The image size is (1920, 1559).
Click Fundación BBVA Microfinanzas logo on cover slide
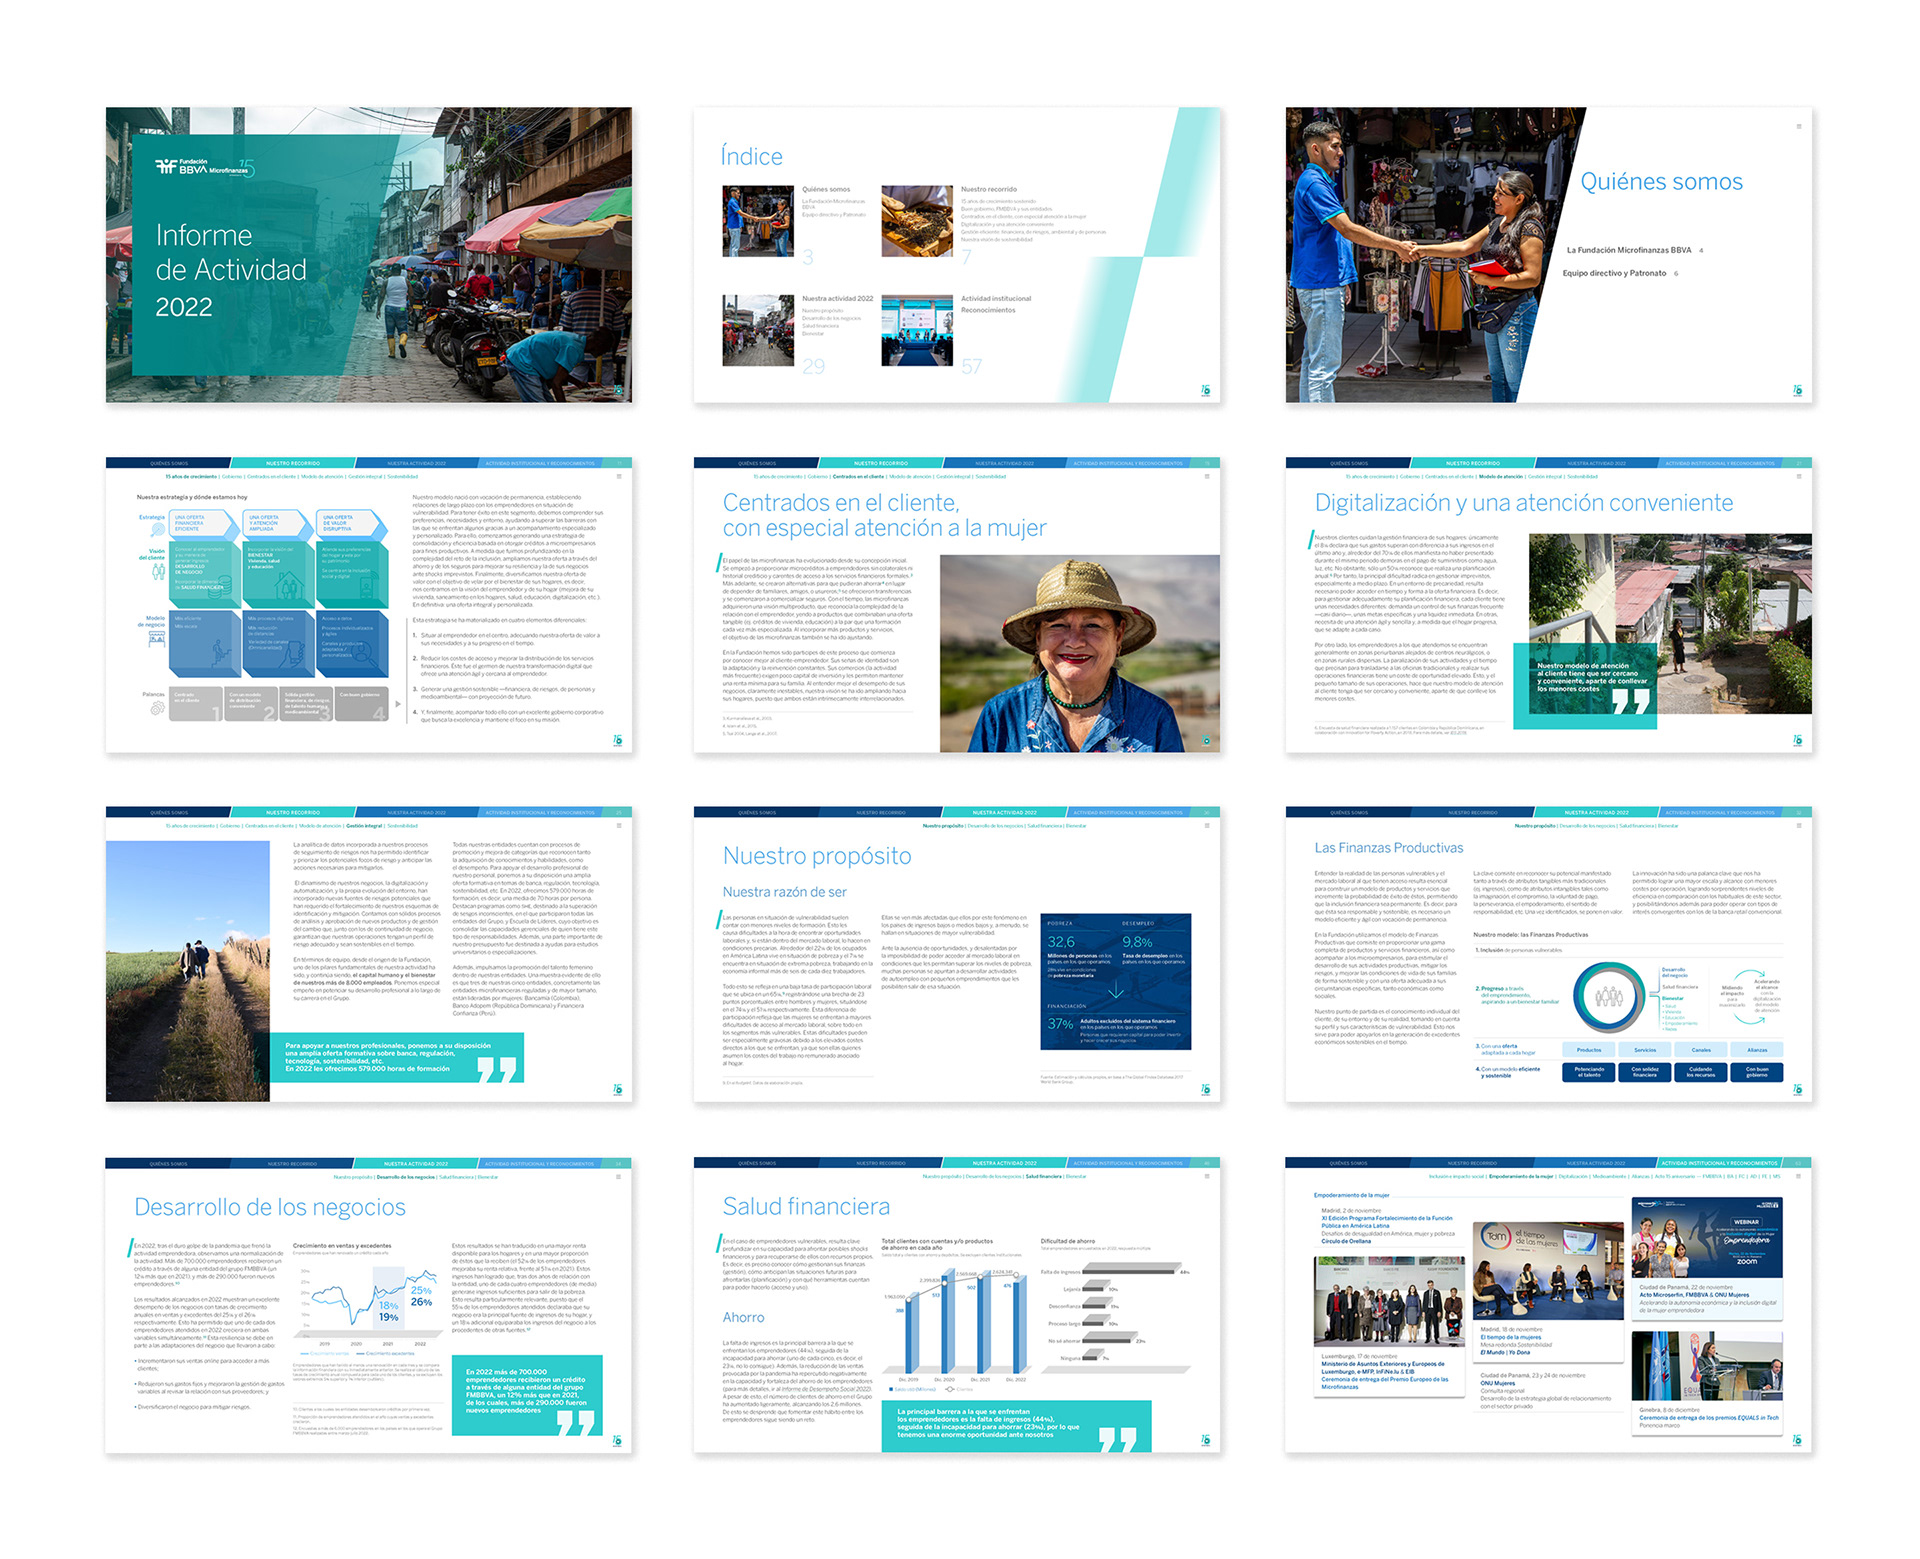pos(205,168)
